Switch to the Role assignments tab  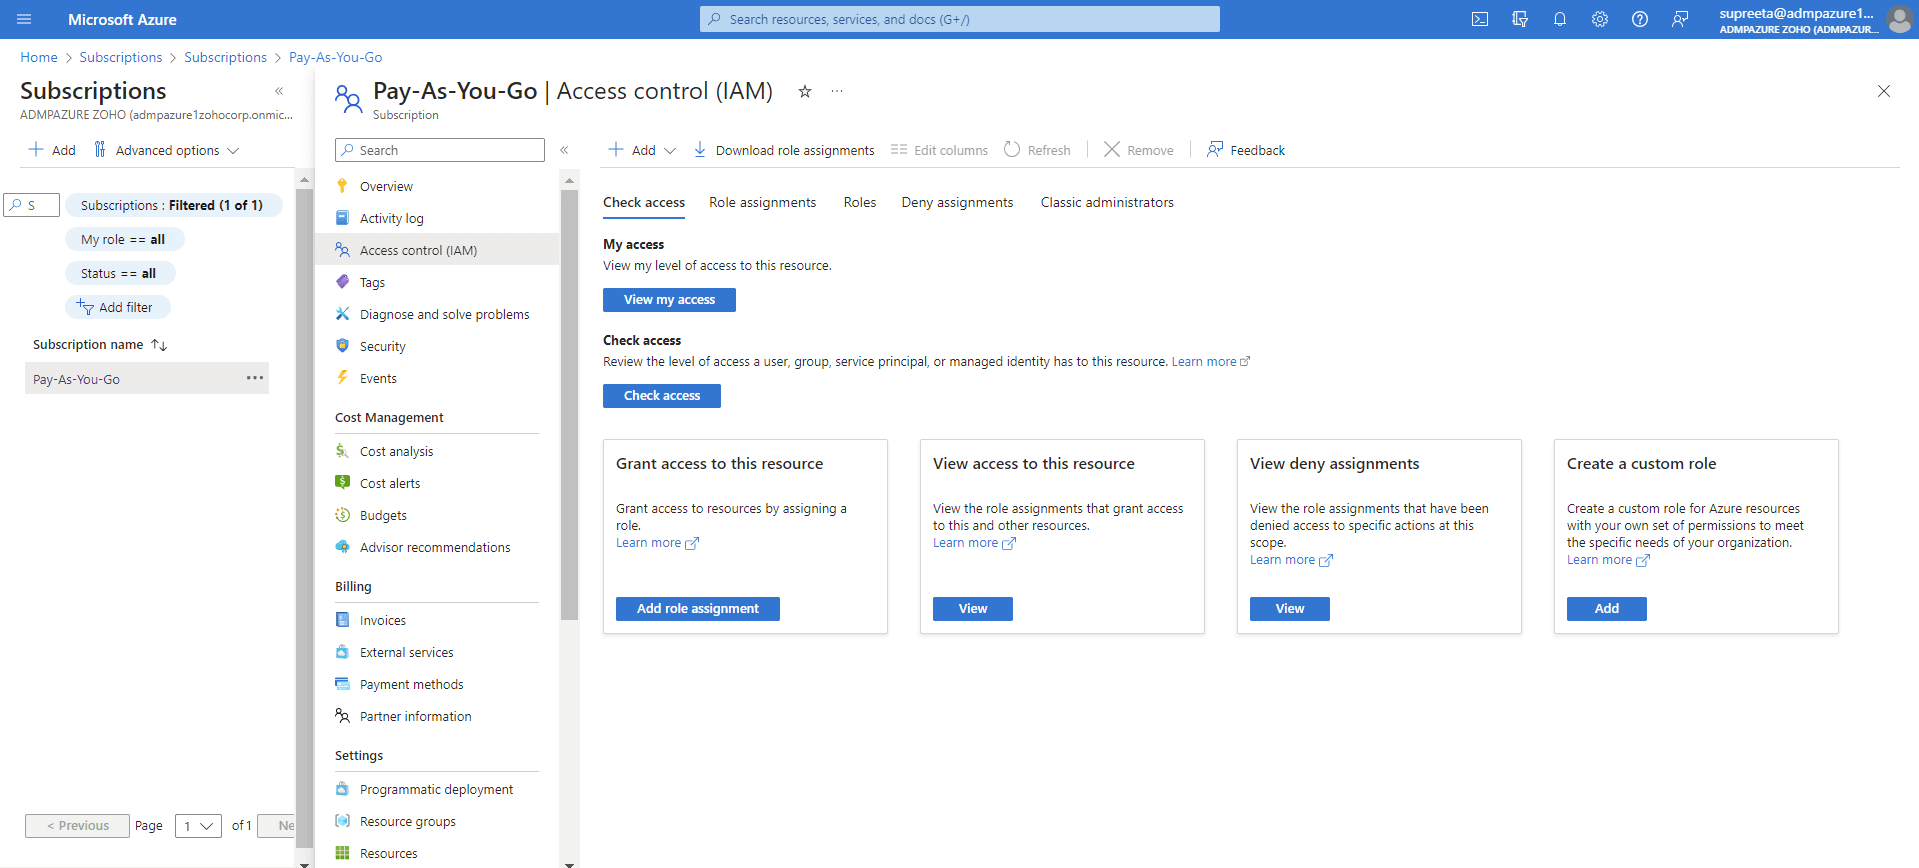(762, 202)
